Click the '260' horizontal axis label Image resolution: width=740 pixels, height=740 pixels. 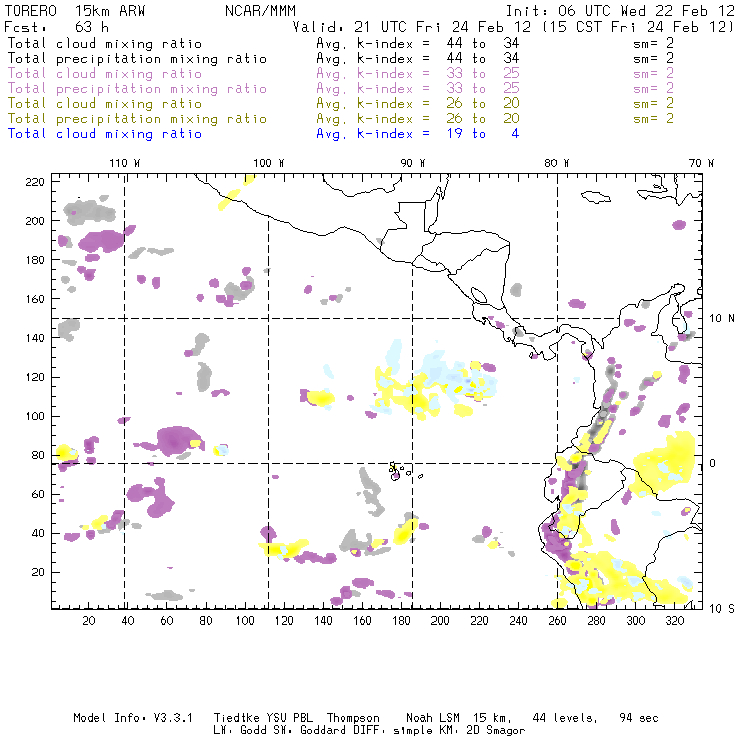557,621
